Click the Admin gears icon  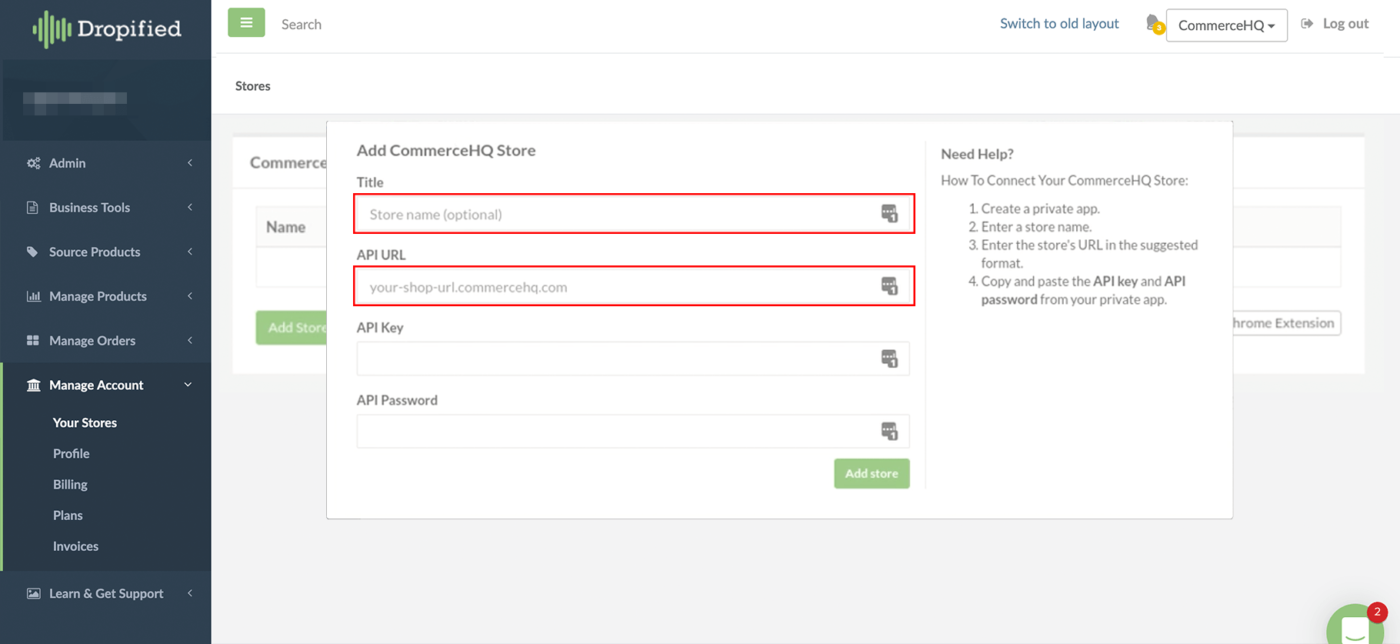point(33,163)
